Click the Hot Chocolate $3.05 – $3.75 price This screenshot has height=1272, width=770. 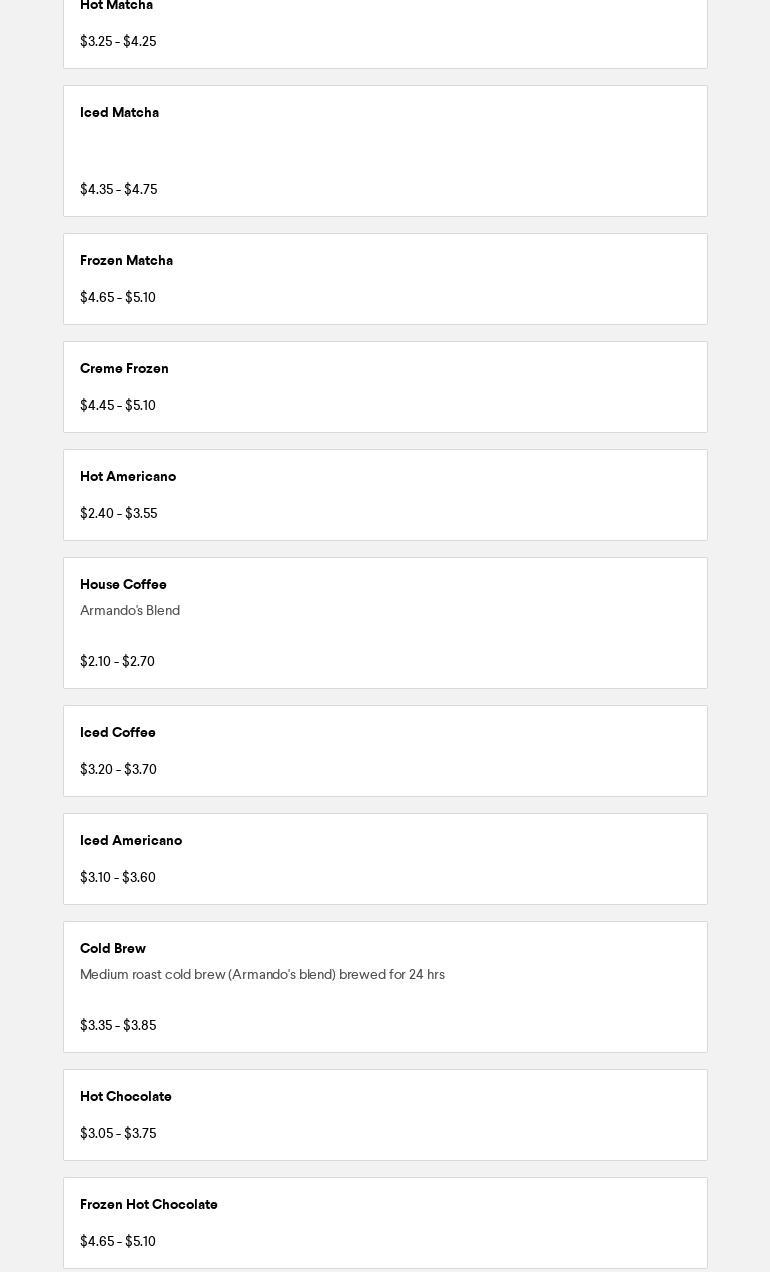click(118, 1134)
